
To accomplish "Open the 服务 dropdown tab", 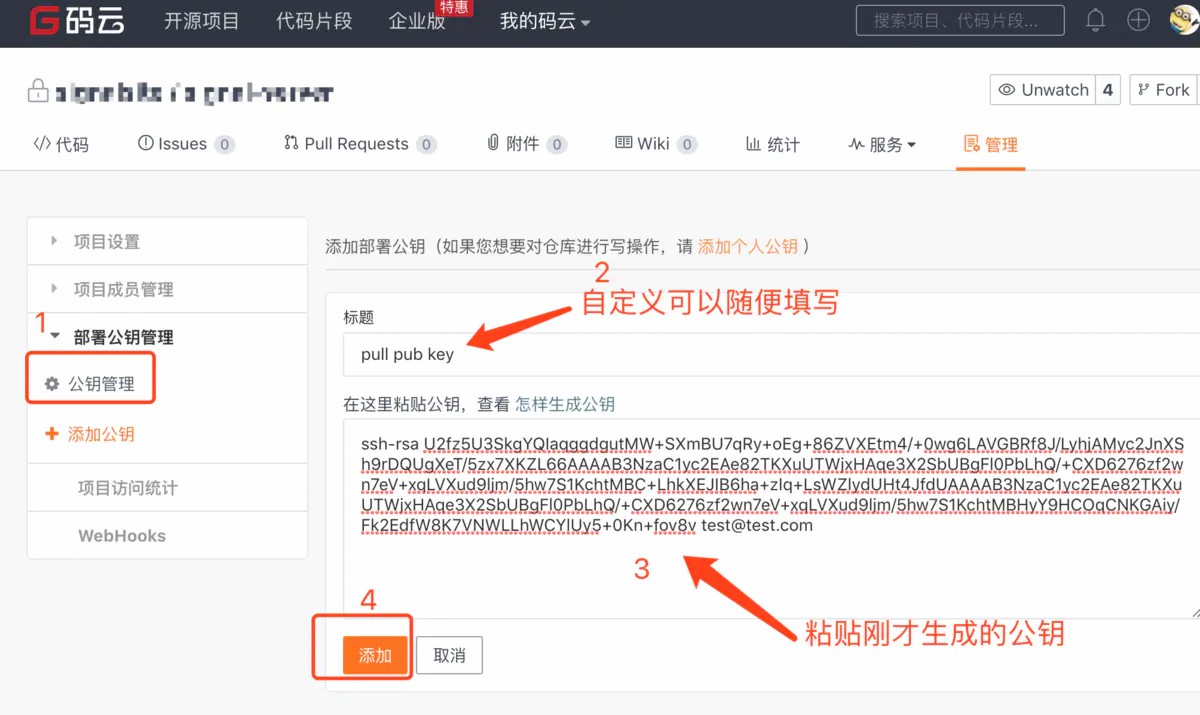I will tap(882, 144).
